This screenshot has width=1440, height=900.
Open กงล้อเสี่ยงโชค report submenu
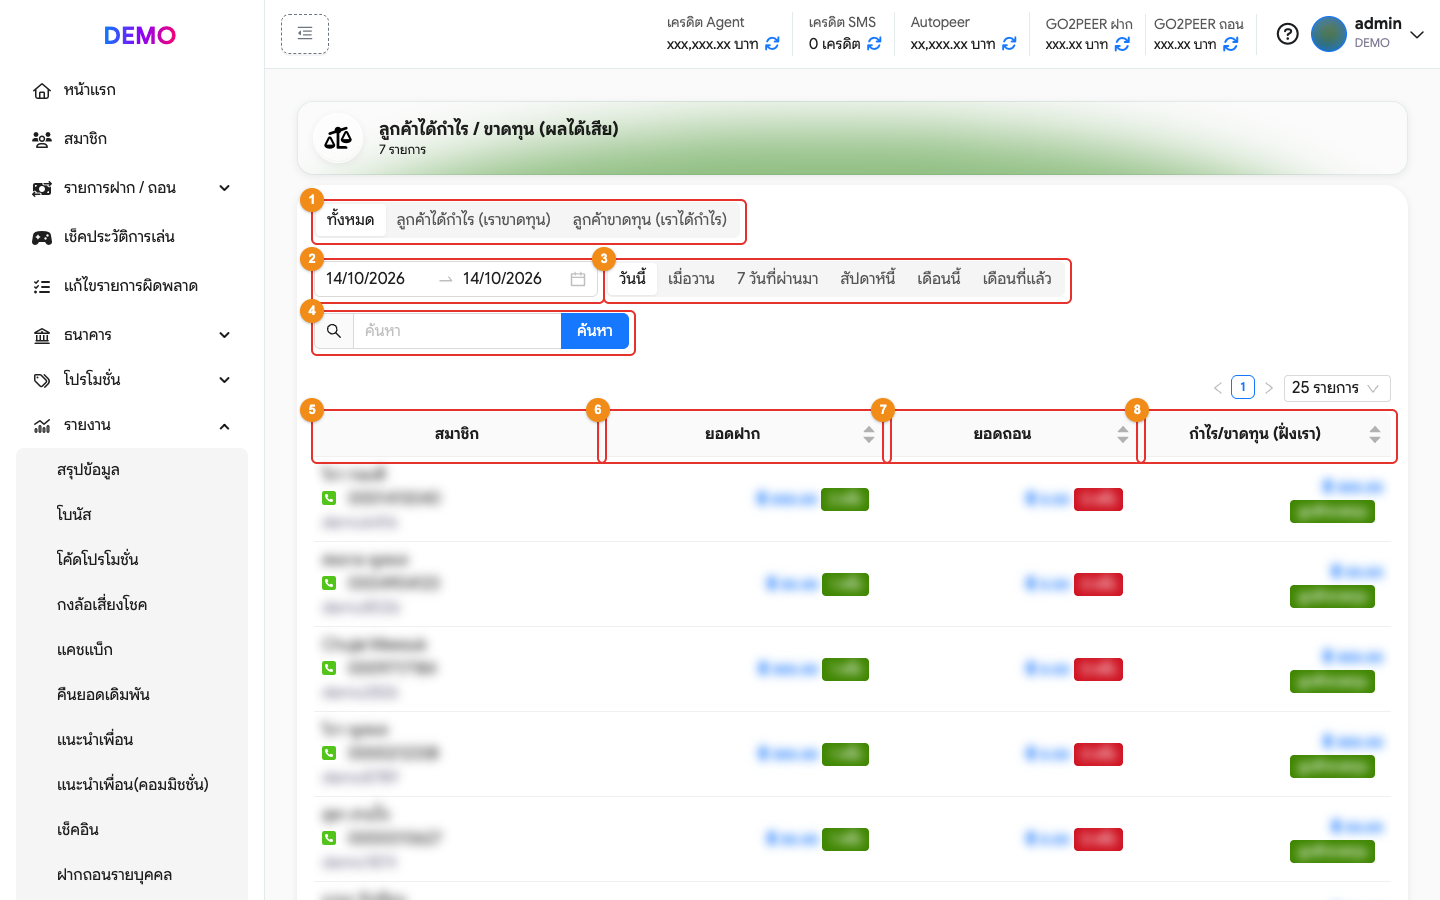102,605
